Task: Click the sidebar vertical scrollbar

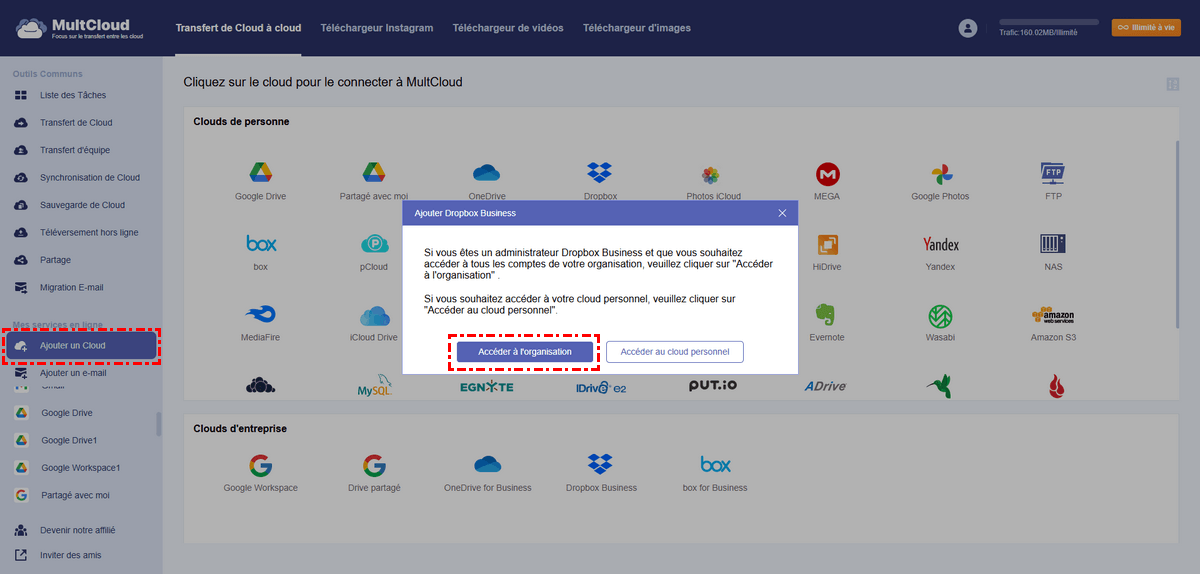Action: point(158,424)
